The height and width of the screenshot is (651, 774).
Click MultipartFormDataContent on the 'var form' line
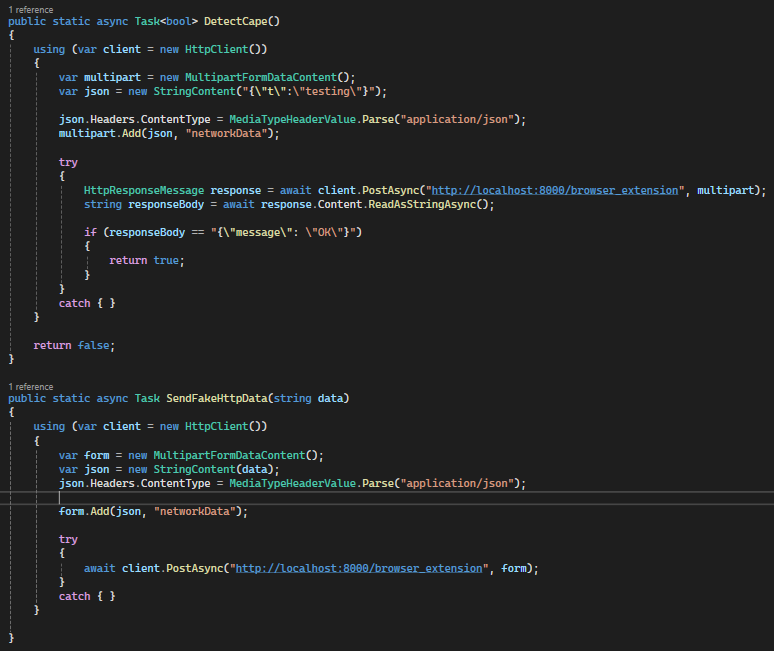coord(229,456)
